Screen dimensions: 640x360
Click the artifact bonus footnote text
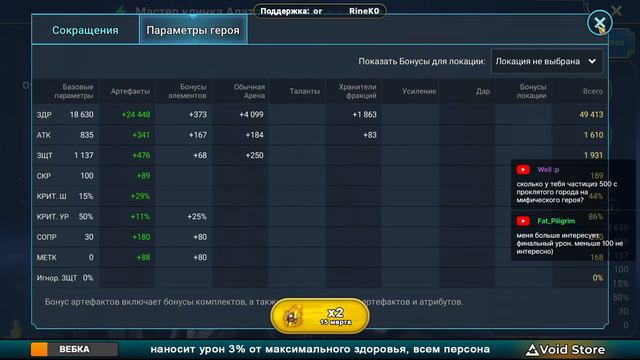click(x=254, y=302)
